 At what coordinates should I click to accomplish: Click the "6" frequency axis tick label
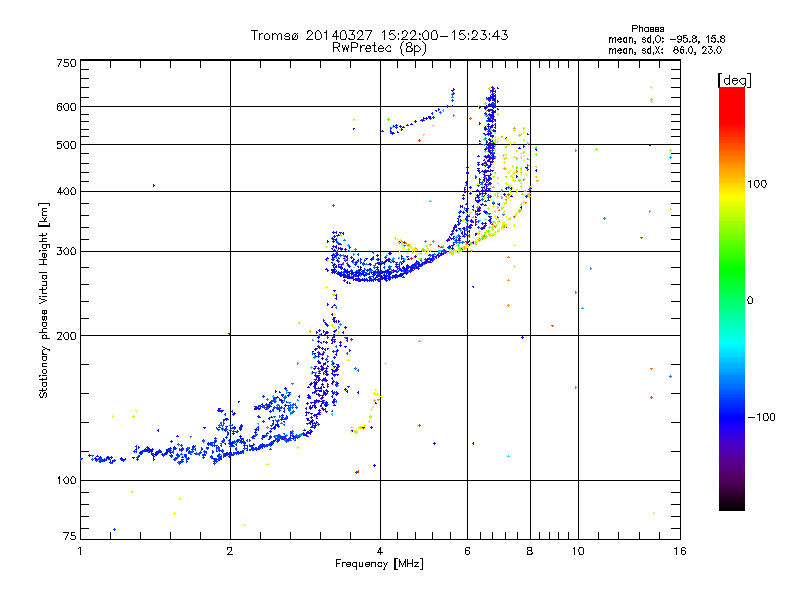coord(467,551)
